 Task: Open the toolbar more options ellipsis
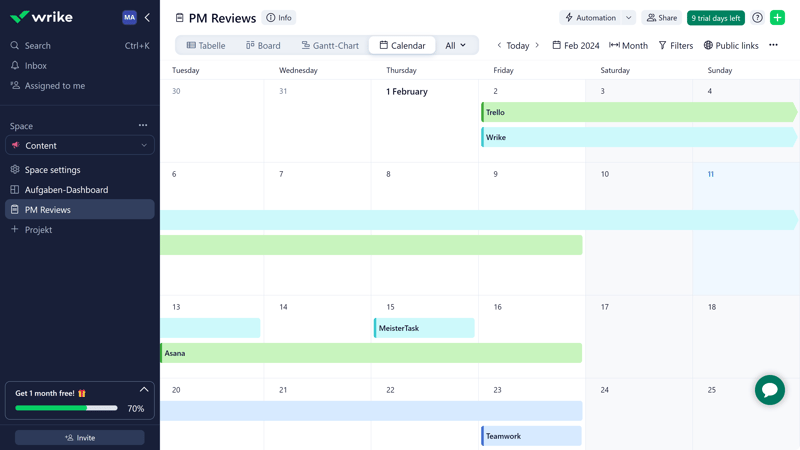coord(773,45)
